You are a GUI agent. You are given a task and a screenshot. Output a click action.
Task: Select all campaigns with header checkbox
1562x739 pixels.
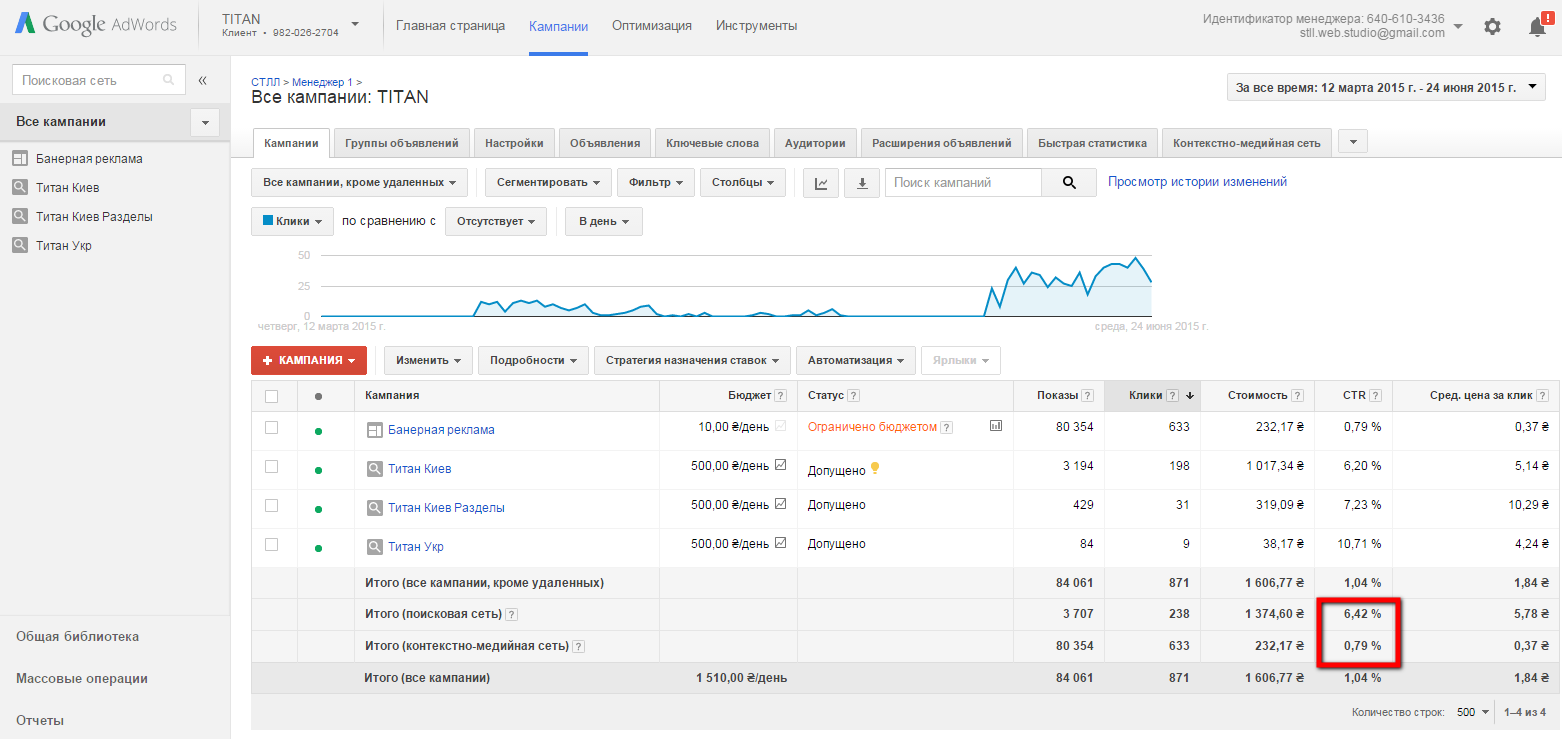coord(272,396)
